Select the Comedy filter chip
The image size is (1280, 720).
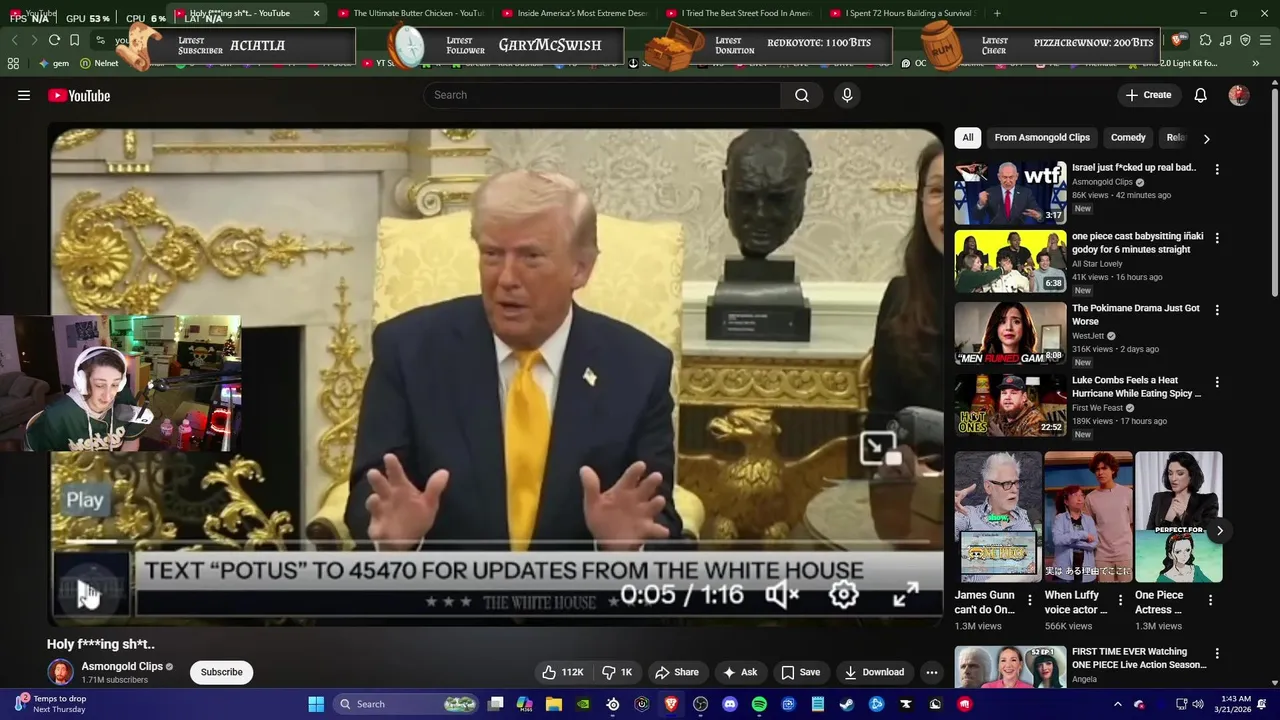pos(1128,137)
